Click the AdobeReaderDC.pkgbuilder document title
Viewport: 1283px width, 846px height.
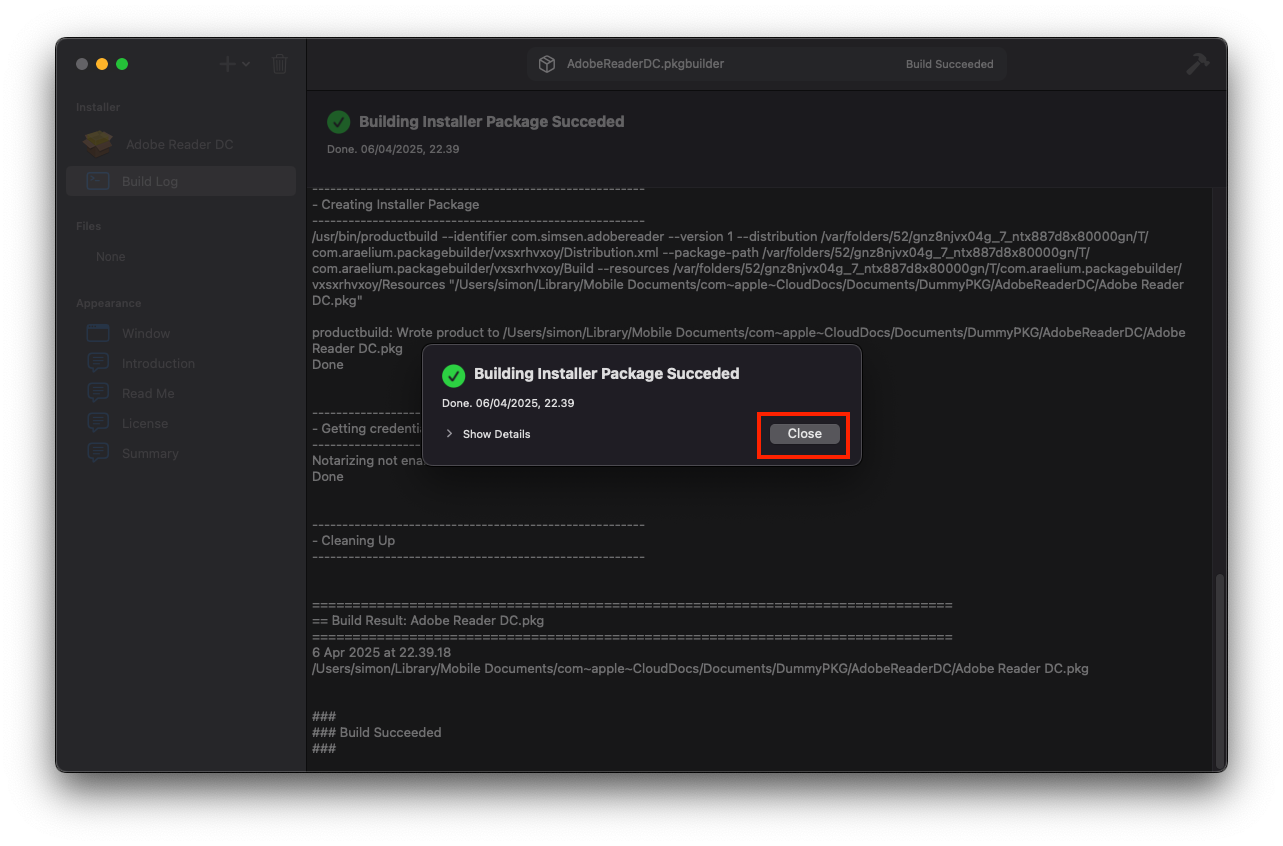click(x=645, y=64)
